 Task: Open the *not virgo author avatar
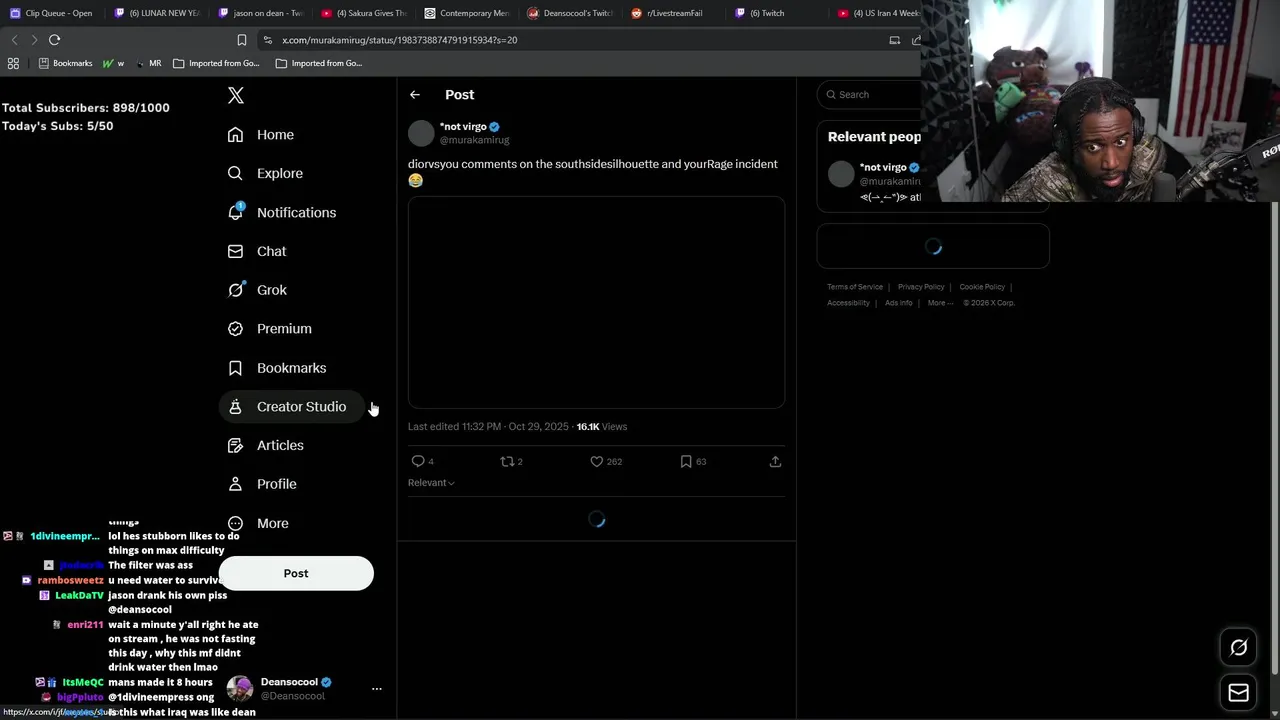coord(421,133)
